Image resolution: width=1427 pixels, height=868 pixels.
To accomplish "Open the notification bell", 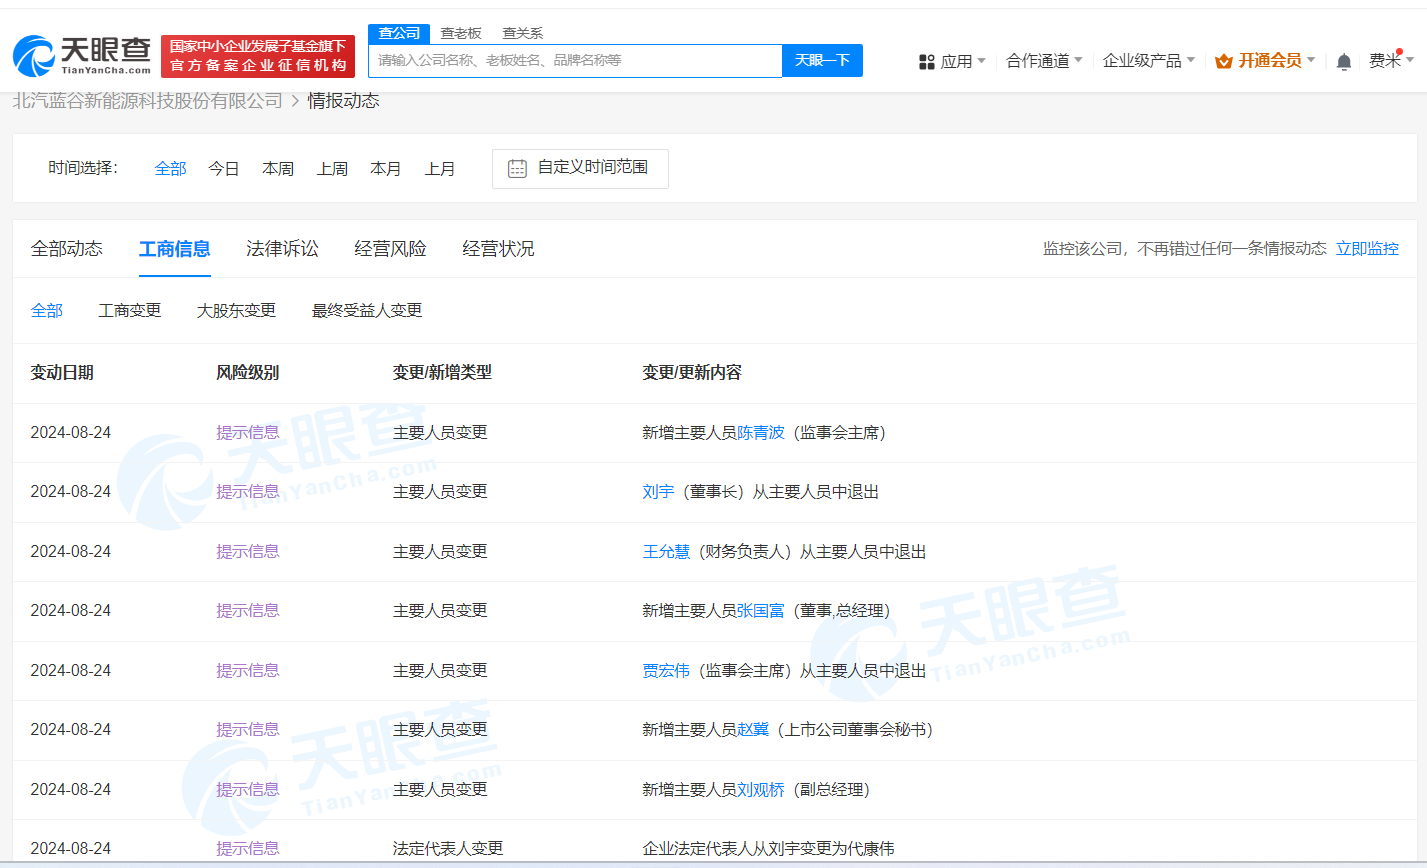I will [x=1343, y=61].
